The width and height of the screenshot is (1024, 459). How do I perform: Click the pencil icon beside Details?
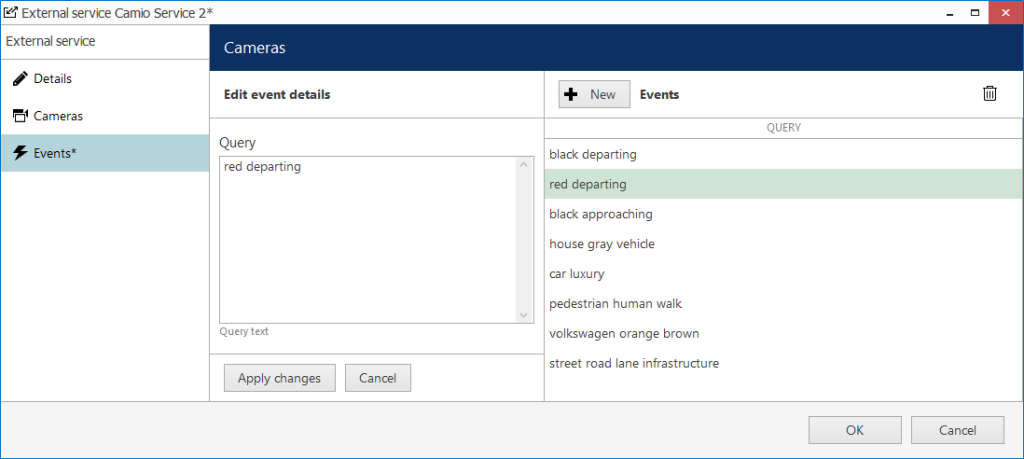pos(21,79)
